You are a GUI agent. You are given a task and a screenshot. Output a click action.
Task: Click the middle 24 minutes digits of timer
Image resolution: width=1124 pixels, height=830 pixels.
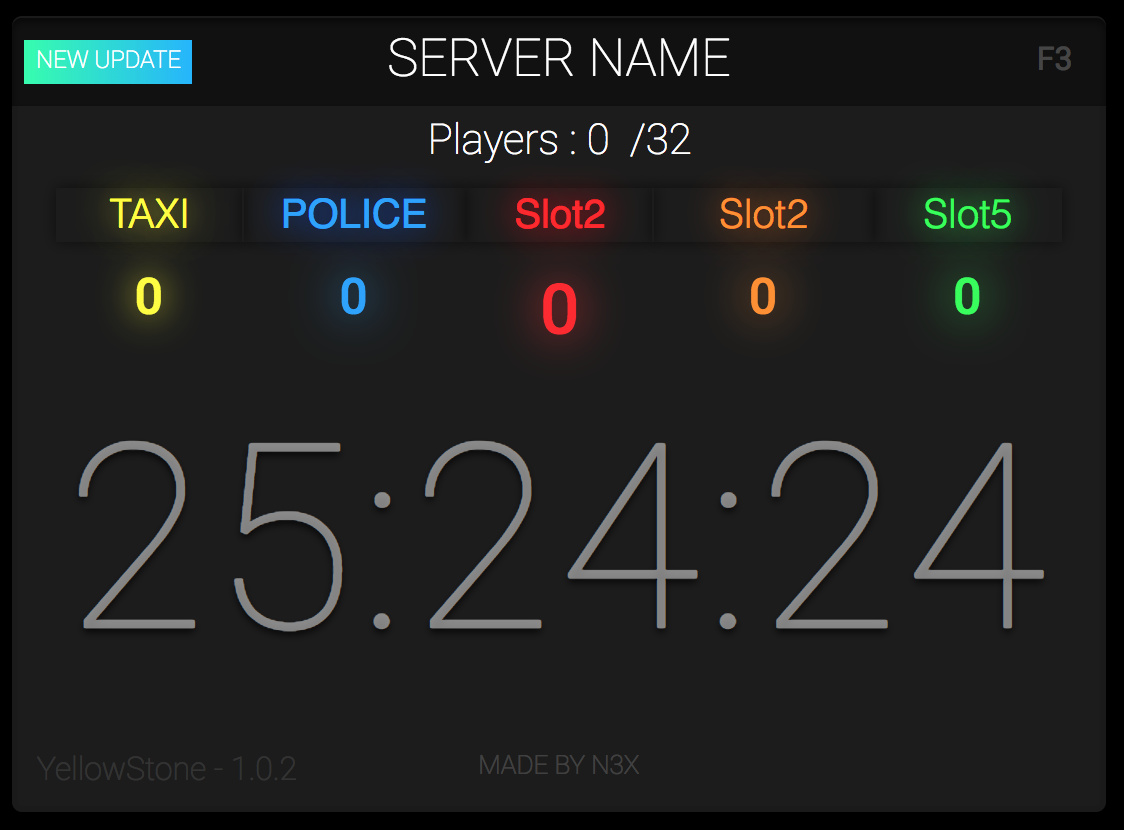[561, 536]
